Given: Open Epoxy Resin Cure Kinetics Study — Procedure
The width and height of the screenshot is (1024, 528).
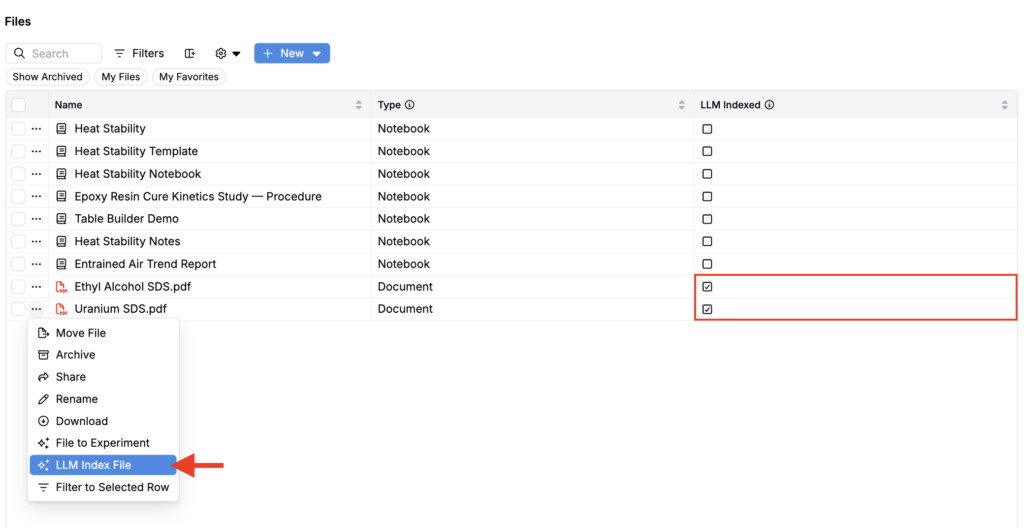Looking at the screenshot, I should 198,196.
